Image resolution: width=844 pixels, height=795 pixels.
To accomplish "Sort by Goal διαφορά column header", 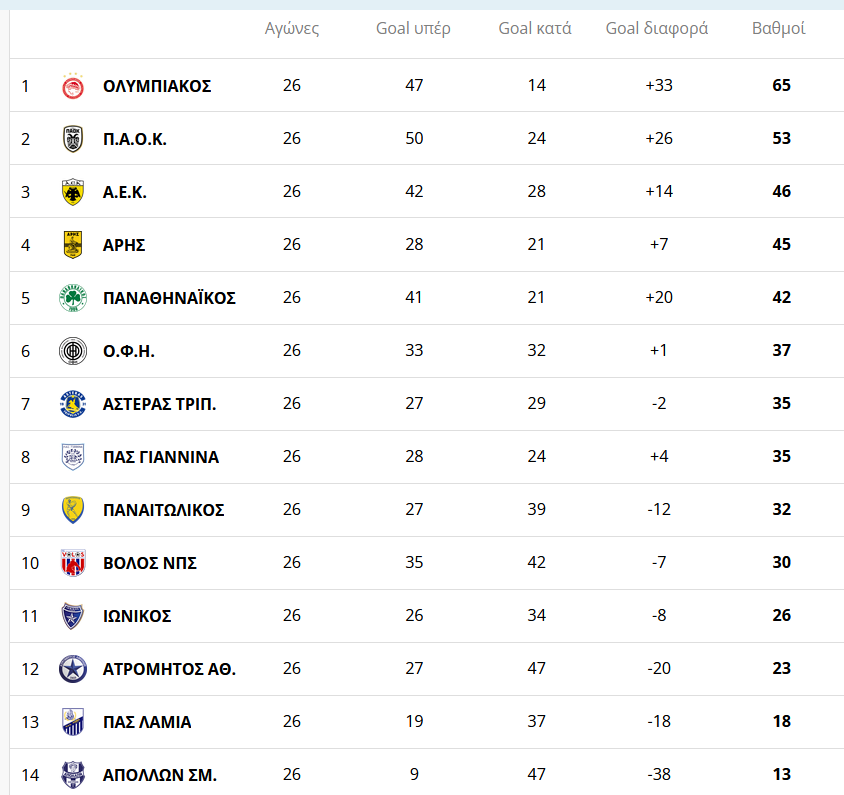I will (x=657, y=28).
